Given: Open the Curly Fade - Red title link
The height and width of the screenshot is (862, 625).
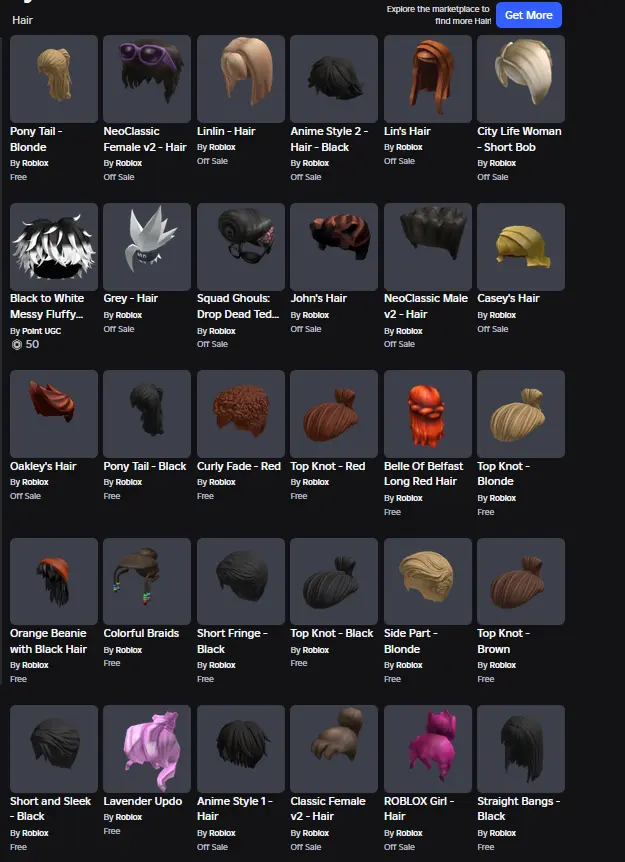Looking at the screenshot, I should coord(239,466).
